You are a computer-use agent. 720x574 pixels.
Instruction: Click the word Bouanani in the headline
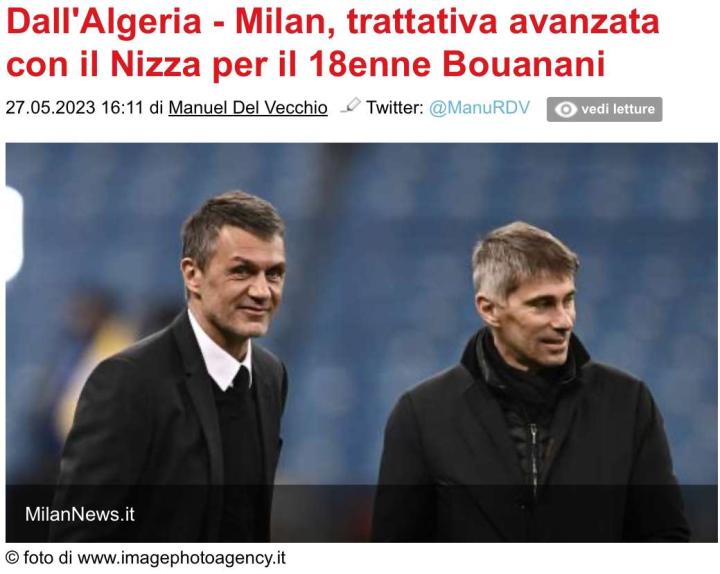(x=523, y=63)
